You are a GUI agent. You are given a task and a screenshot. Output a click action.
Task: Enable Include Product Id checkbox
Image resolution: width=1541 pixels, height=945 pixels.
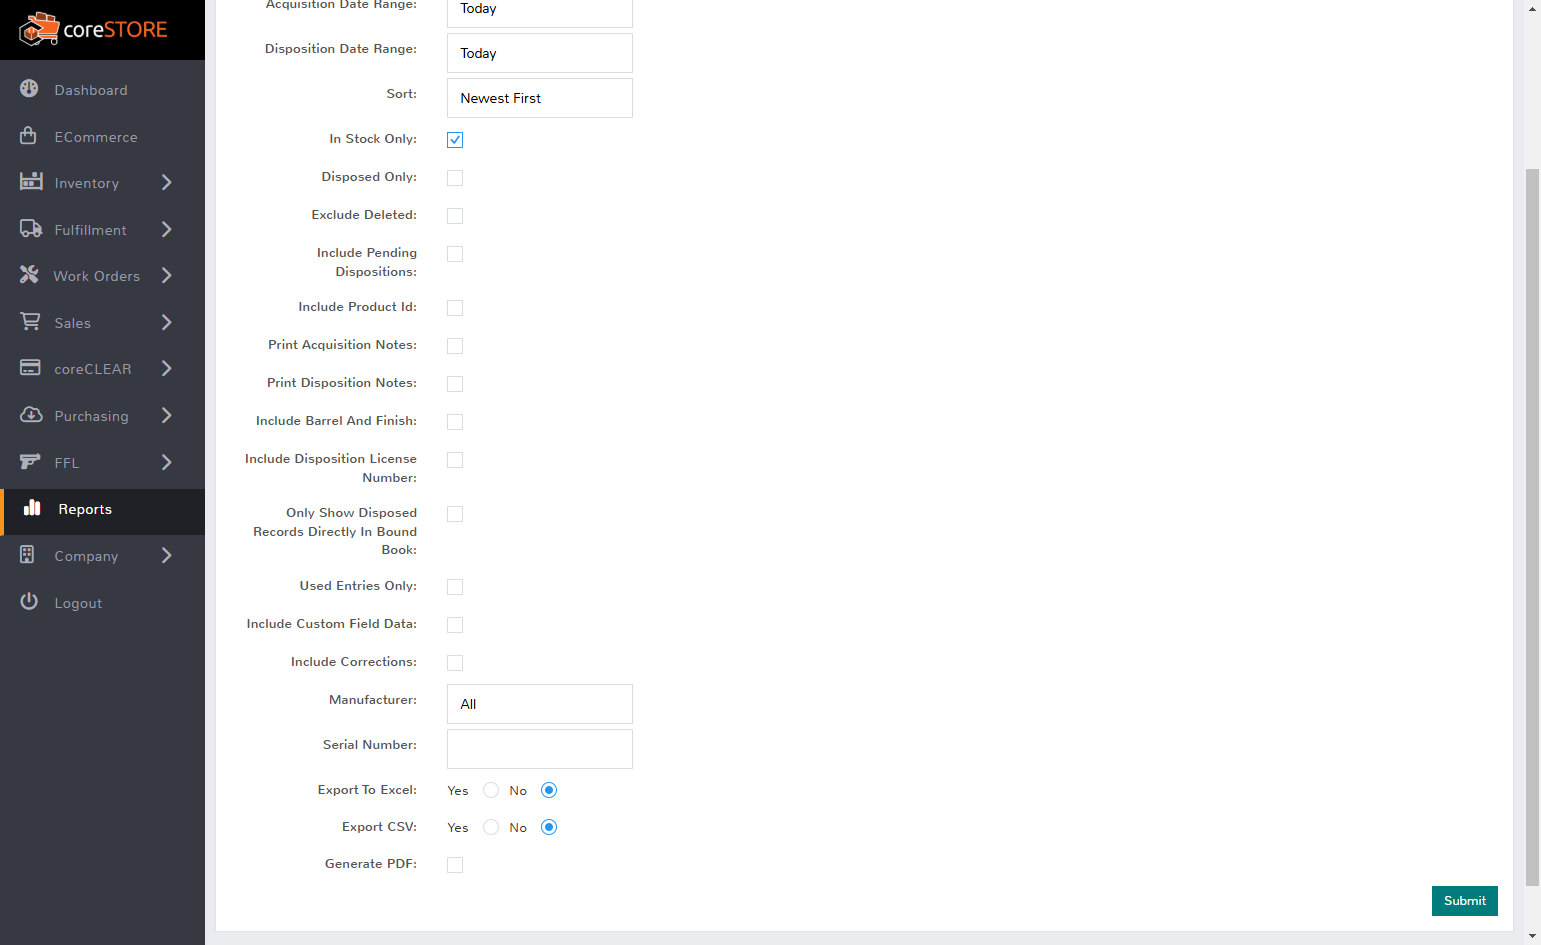point(455,308)
